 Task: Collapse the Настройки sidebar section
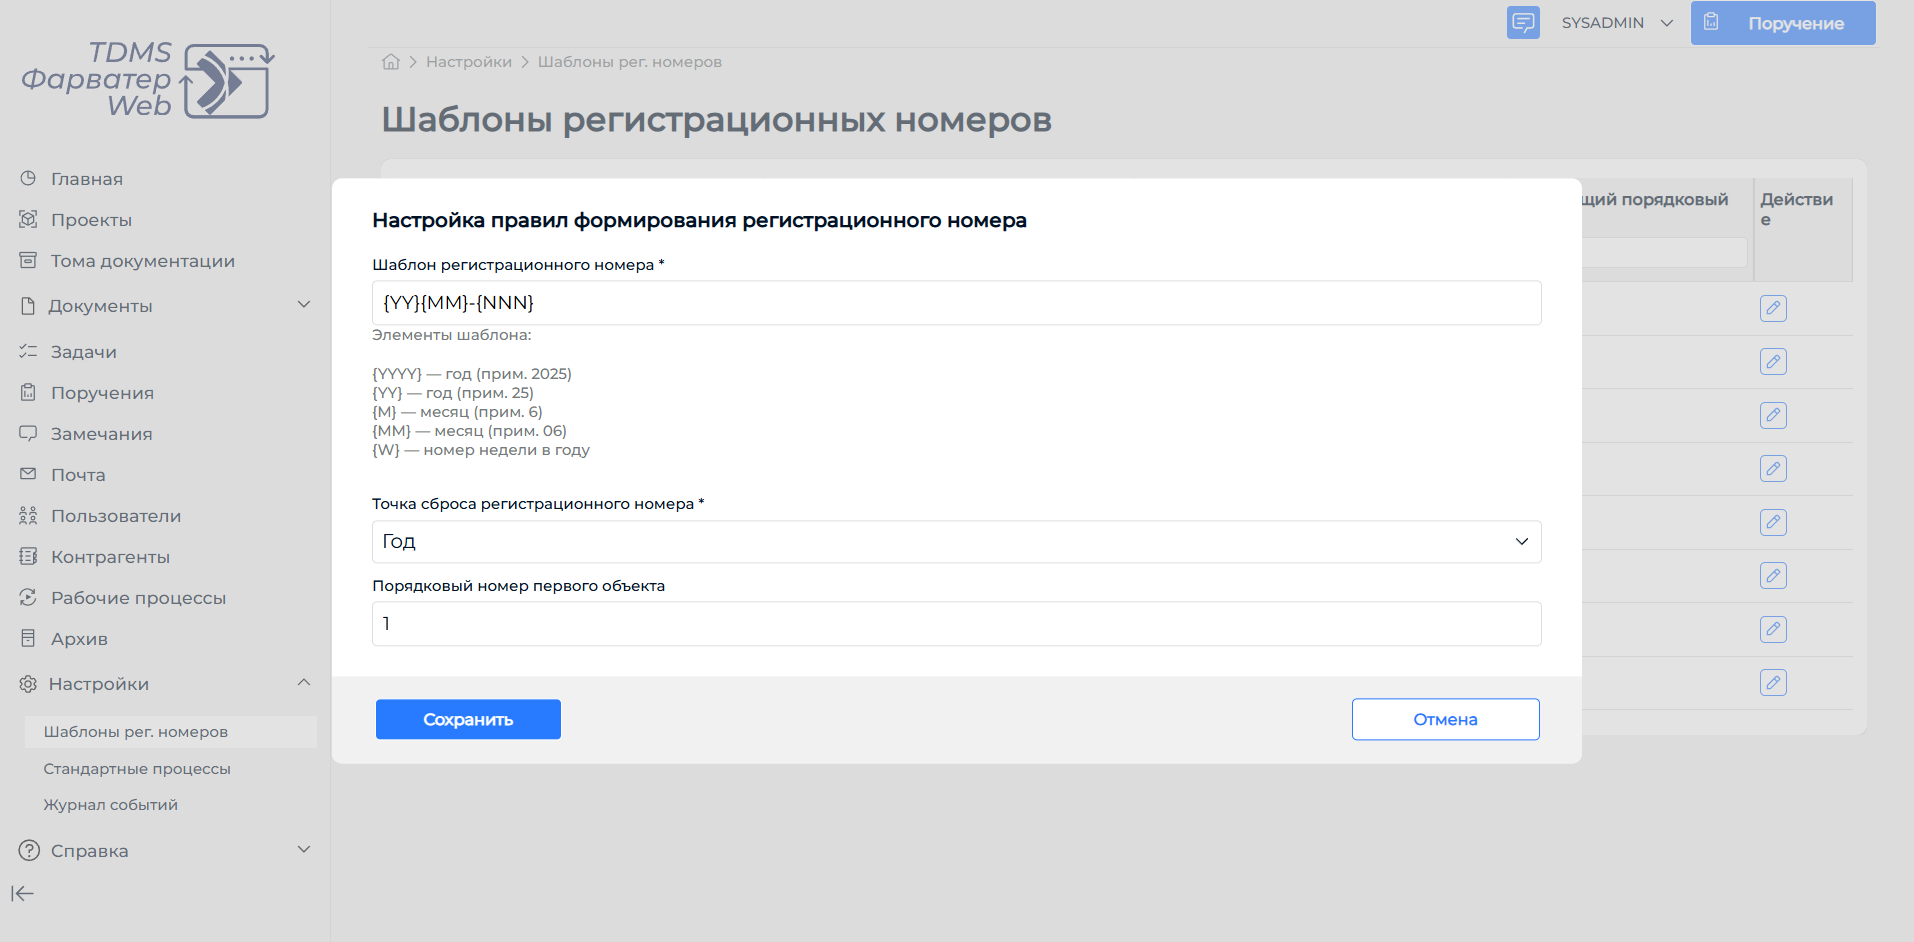click(304, 683)
